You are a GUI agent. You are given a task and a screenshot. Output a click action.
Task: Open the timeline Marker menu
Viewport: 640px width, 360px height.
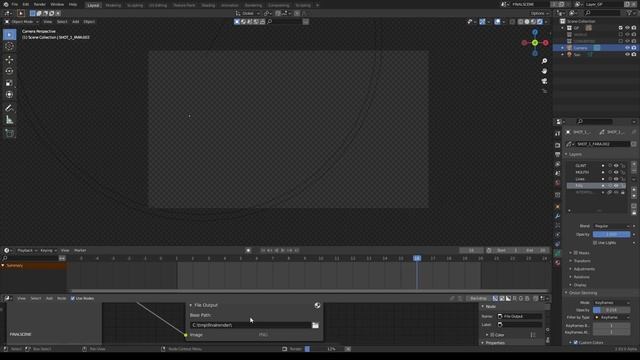click(x=80, y=250)
